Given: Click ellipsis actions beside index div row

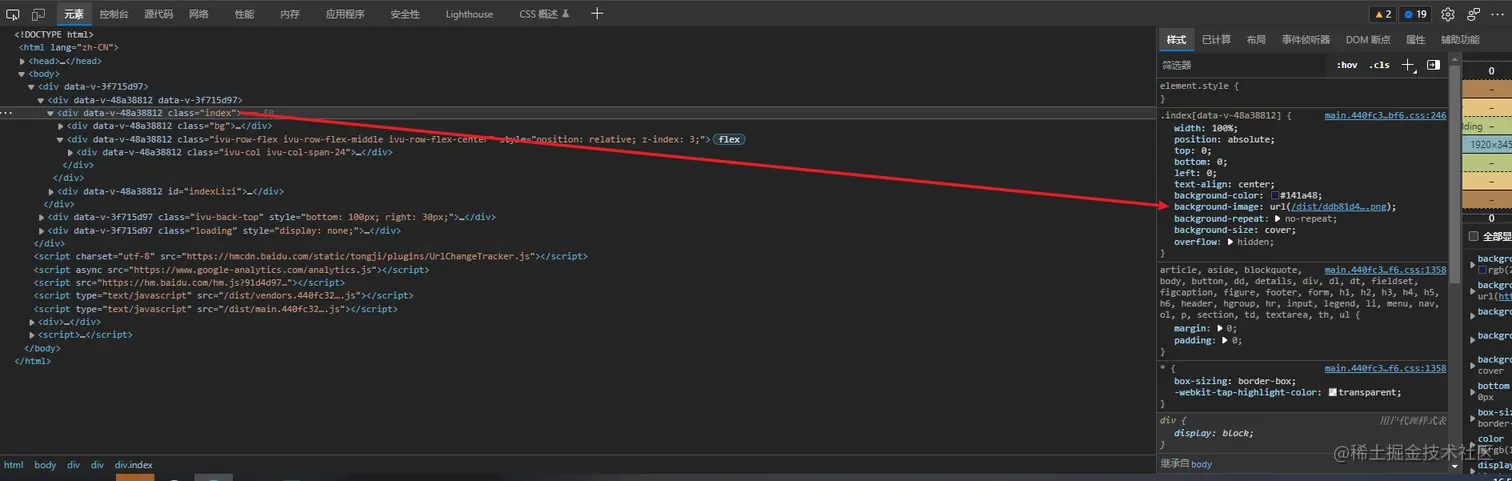Looking at the screenshot, I should (8, 113).
